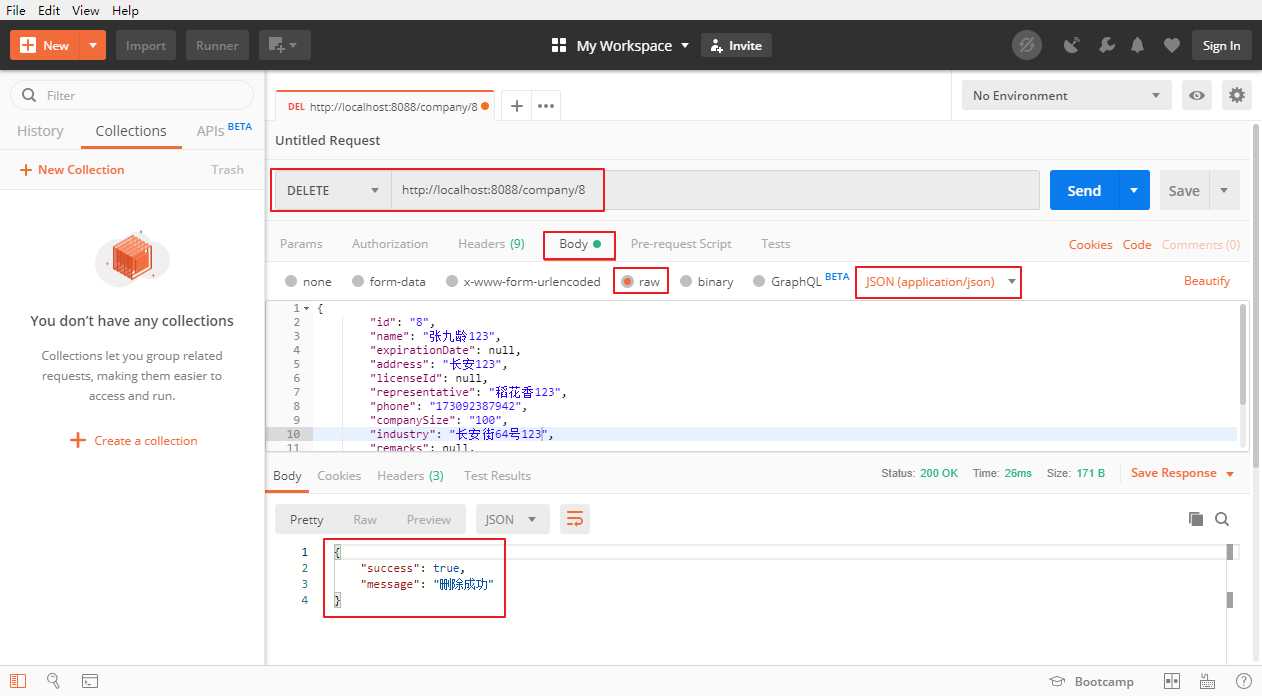Select the x-www-form-urlencoded radio button
Screen dimensions: 1262x696
452,282
